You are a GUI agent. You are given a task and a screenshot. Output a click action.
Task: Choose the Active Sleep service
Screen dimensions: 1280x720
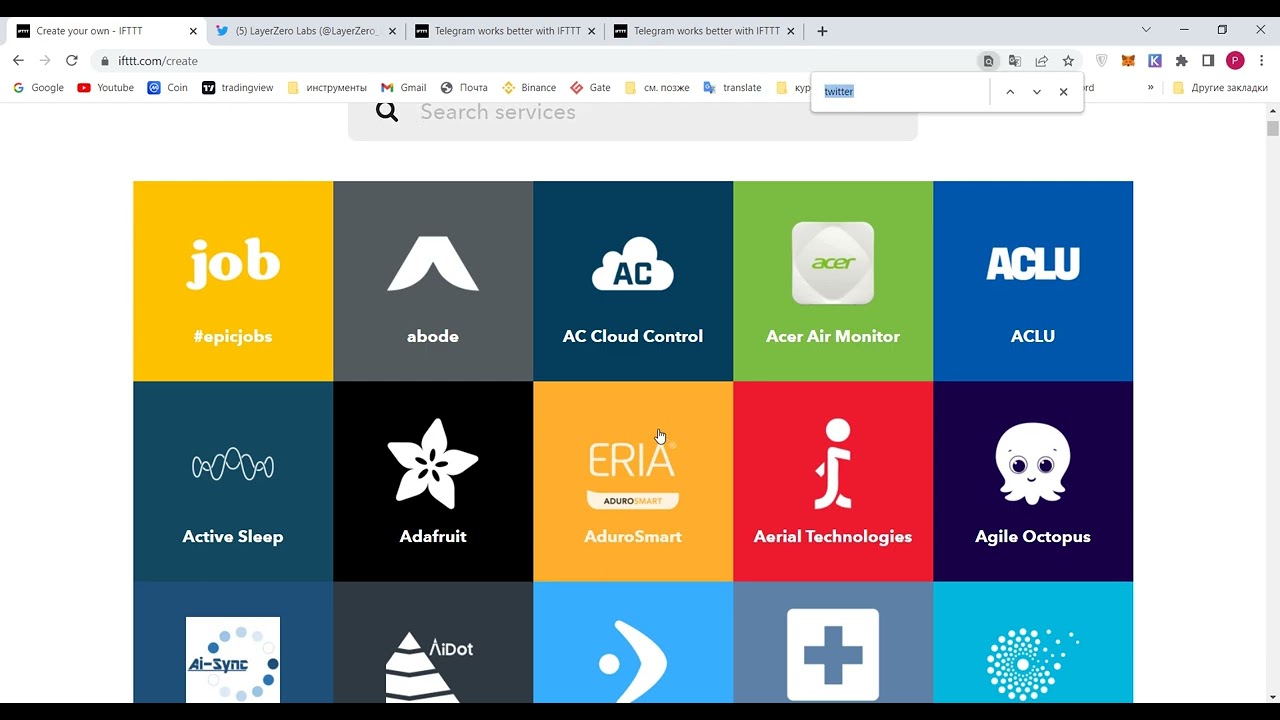click(x=233, y=481)
